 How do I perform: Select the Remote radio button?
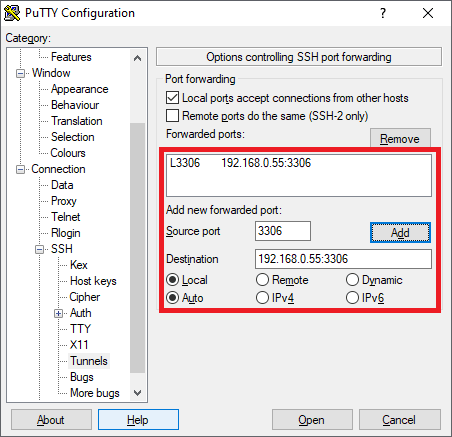coord(262,280)
